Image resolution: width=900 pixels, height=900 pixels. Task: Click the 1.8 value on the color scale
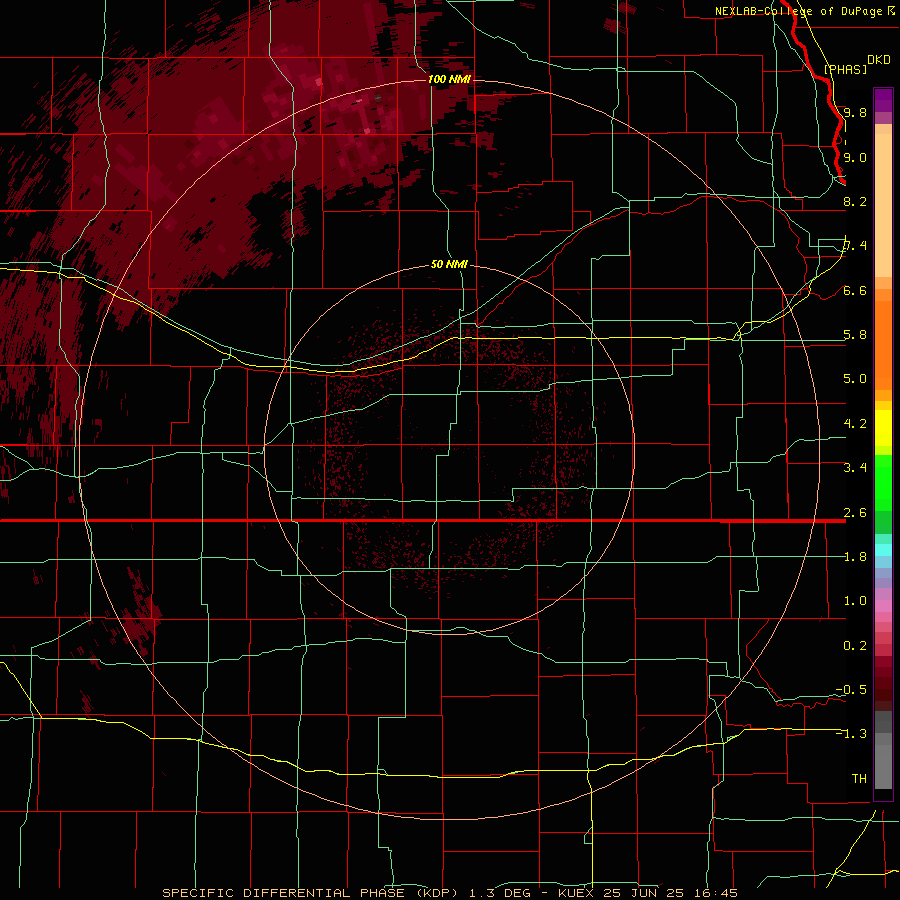[855, 556]
